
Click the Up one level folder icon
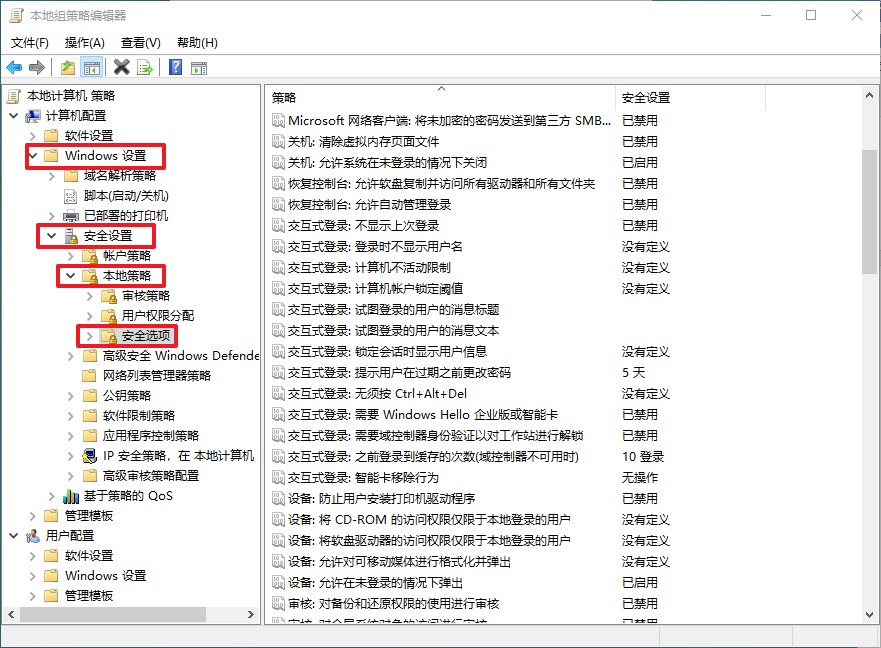coord(67,67)
